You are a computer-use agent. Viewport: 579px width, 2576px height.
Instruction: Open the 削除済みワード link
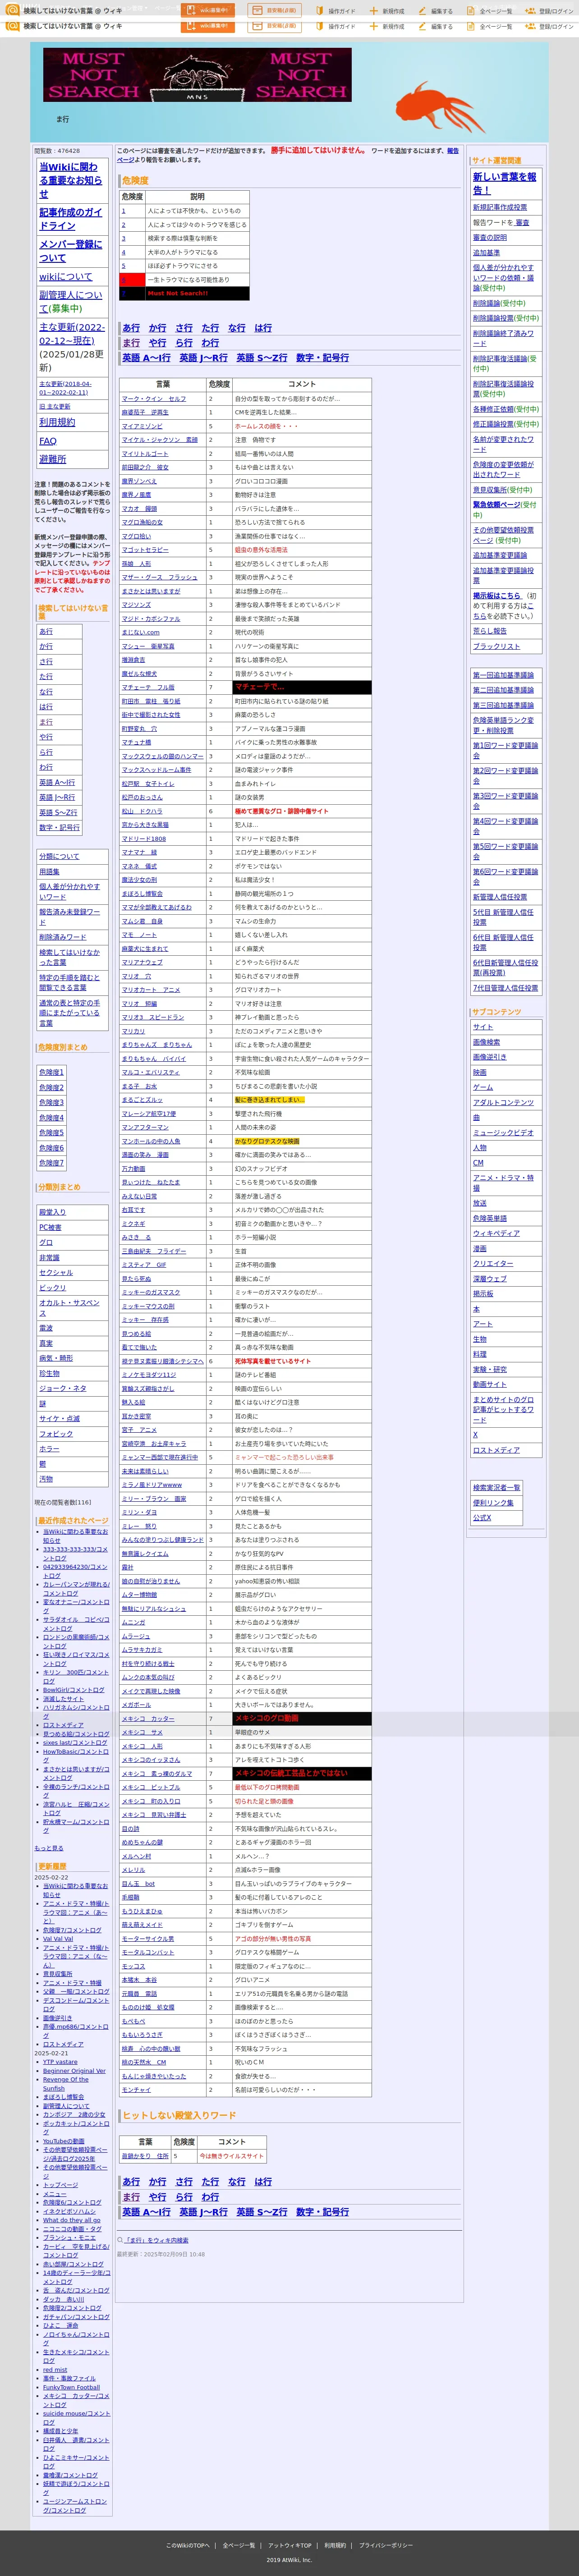[x=63, y=937]
